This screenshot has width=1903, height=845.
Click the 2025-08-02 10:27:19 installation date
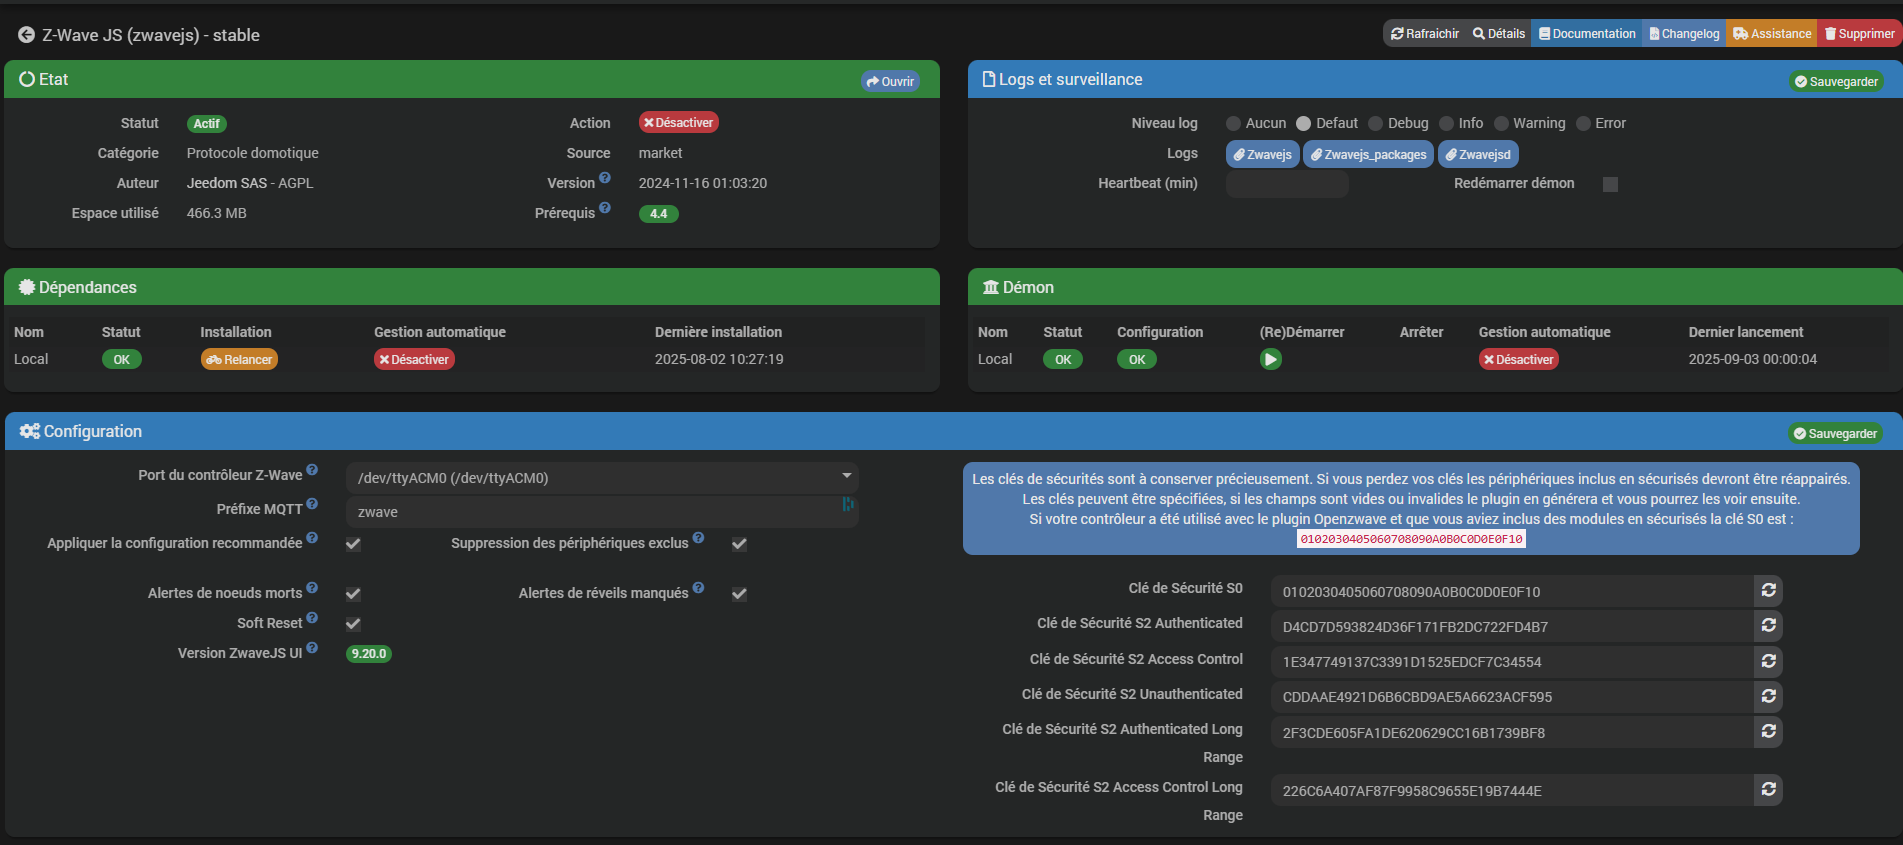point(719,359)
